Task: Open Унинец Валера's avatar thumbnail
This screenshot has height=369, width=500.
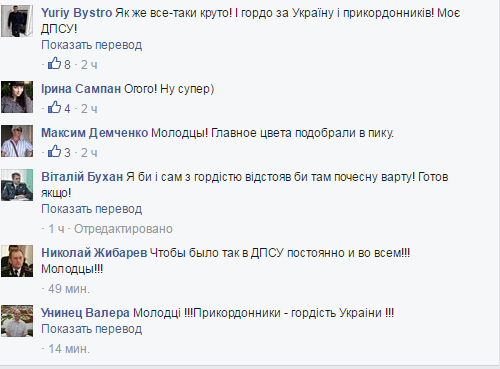Action: 17,321
